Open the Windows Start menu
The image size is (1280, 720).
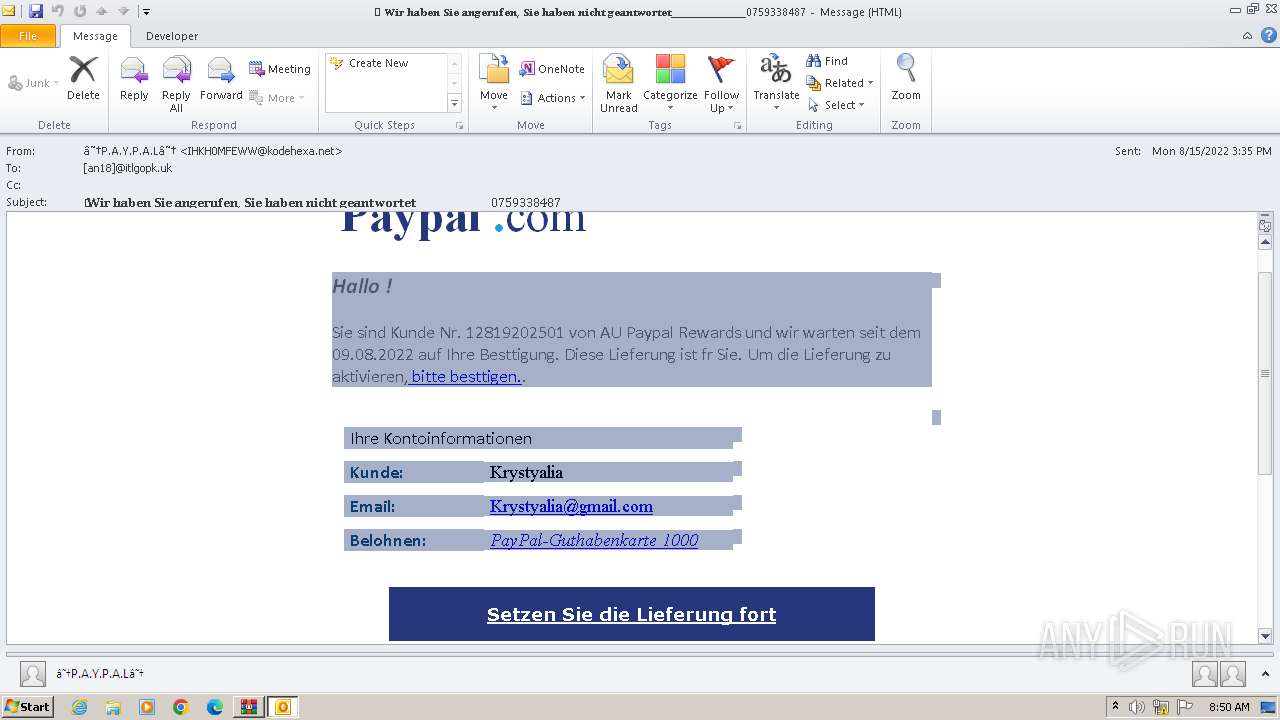(x=27, y=706)
